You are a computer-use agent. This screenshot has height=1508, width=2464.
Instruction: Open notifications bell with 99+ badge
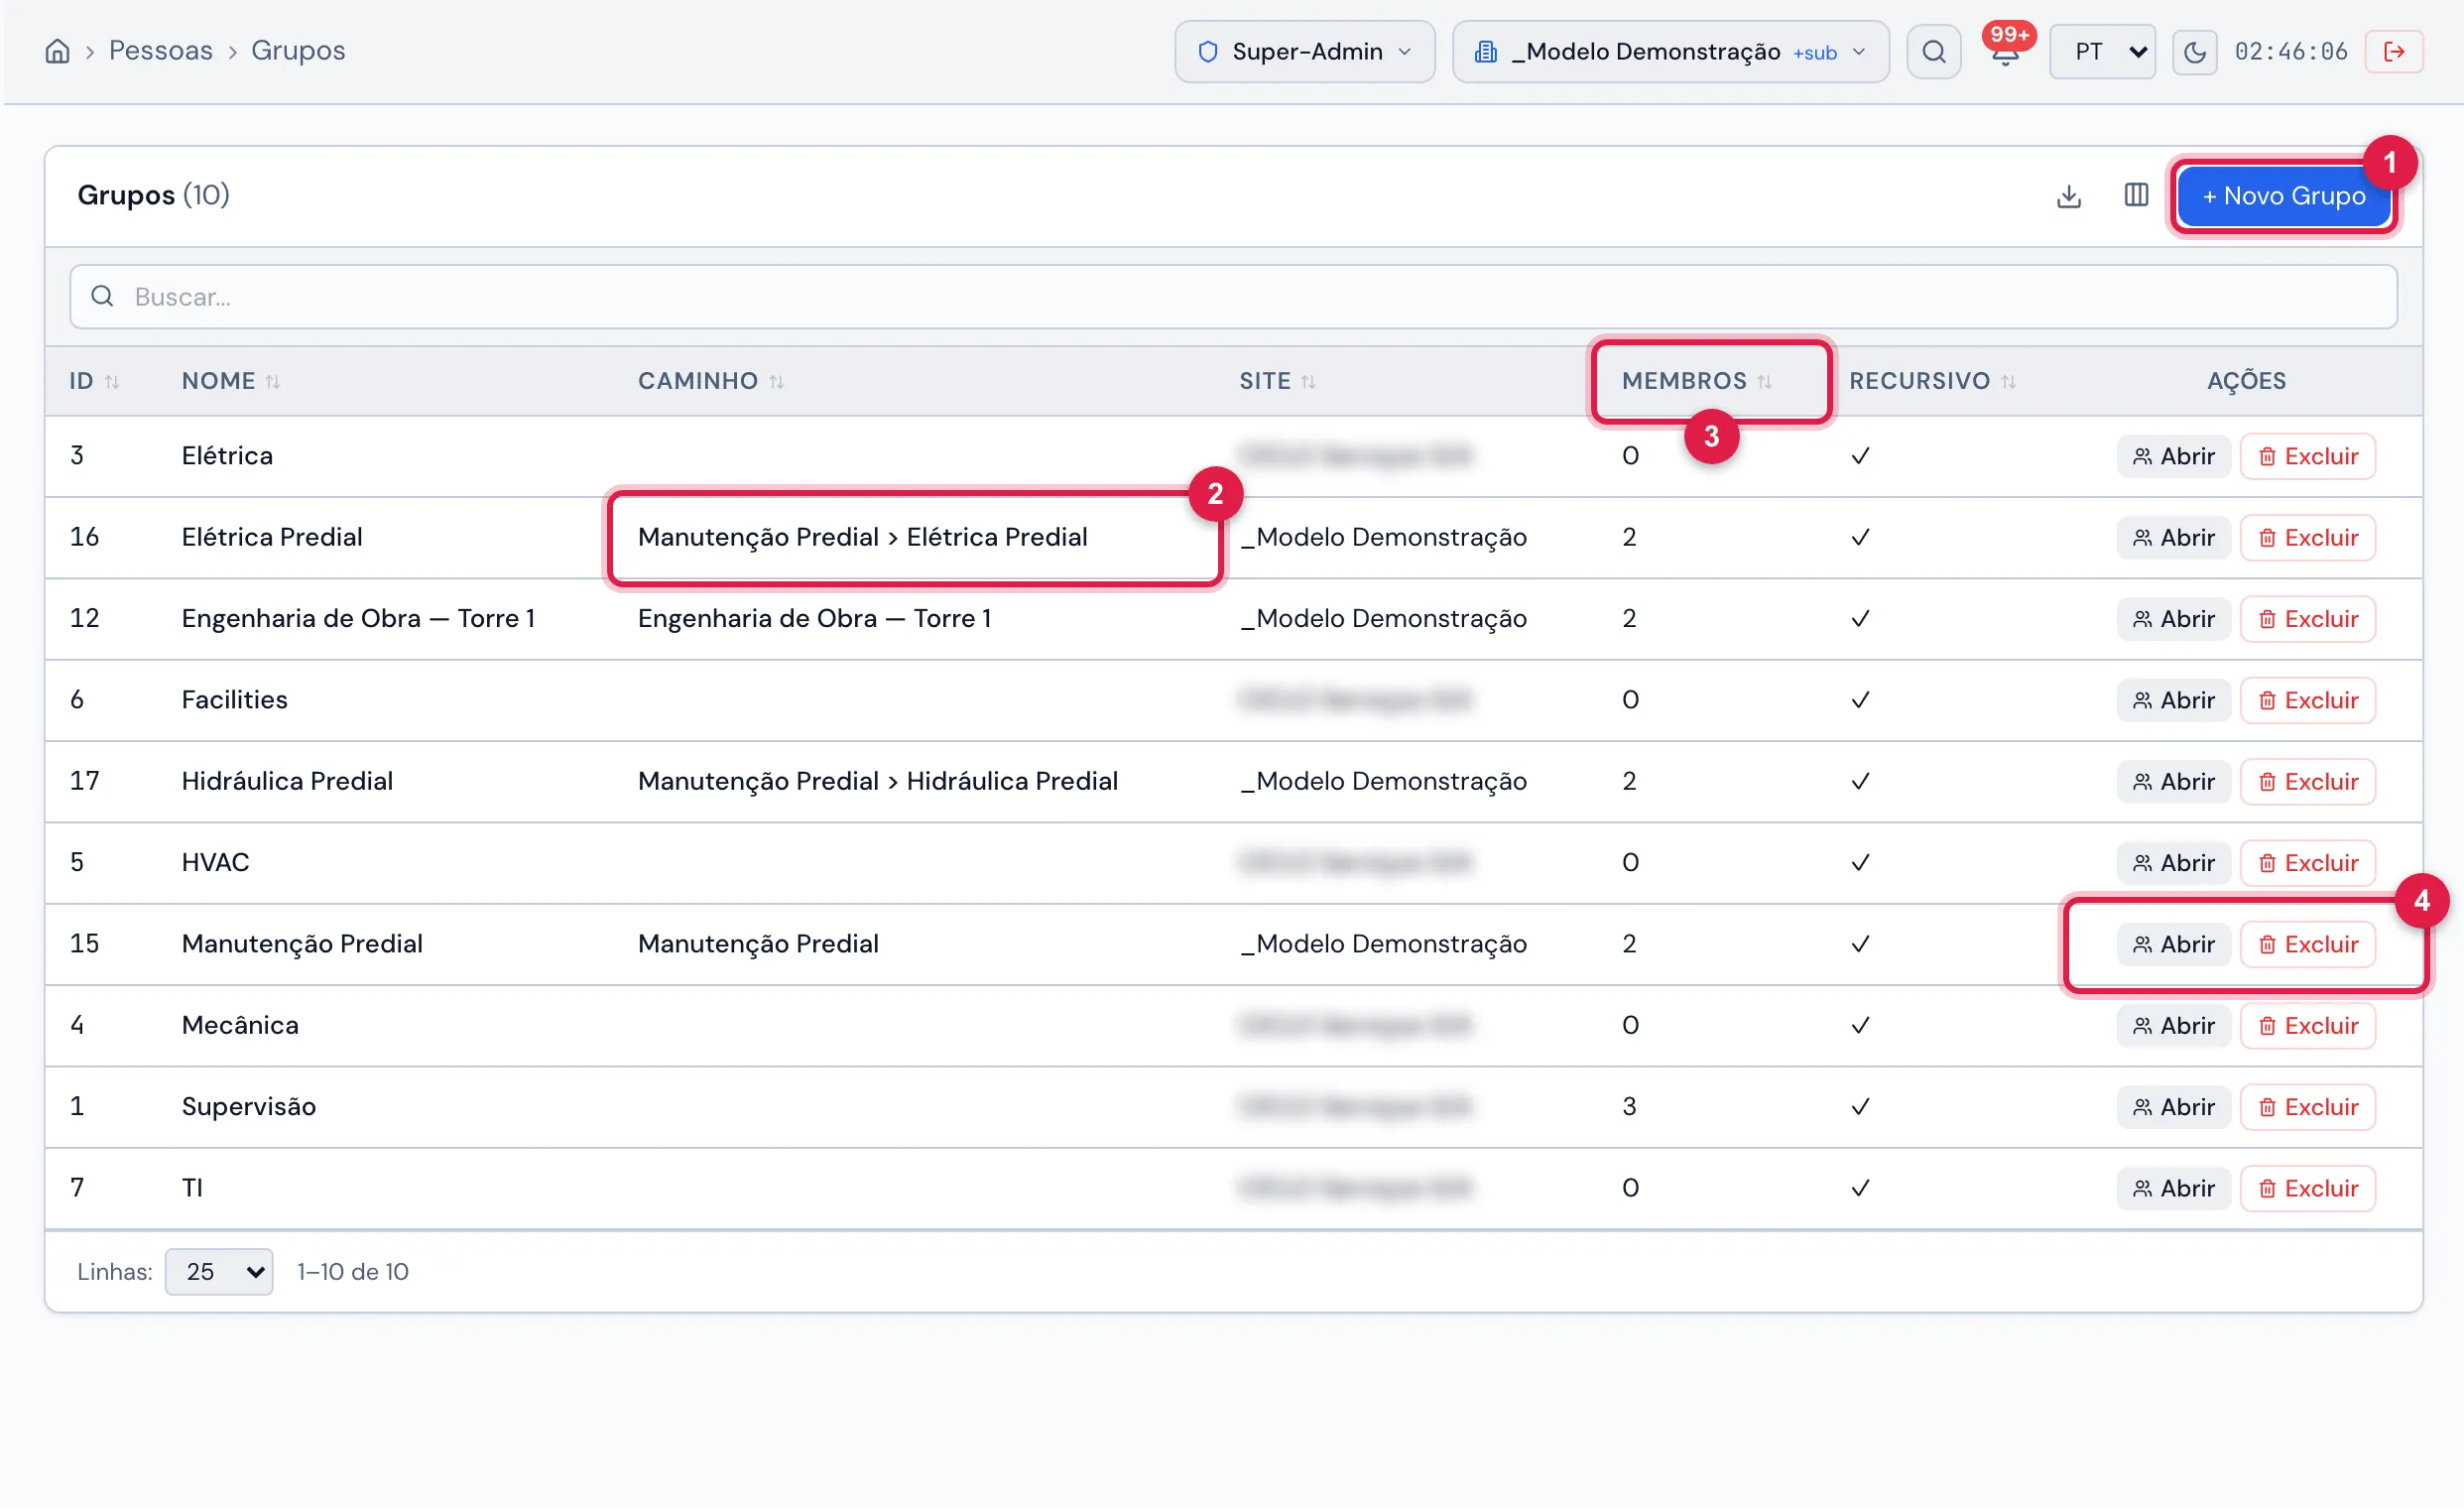pyautogui.click(x=2005, y=51)
